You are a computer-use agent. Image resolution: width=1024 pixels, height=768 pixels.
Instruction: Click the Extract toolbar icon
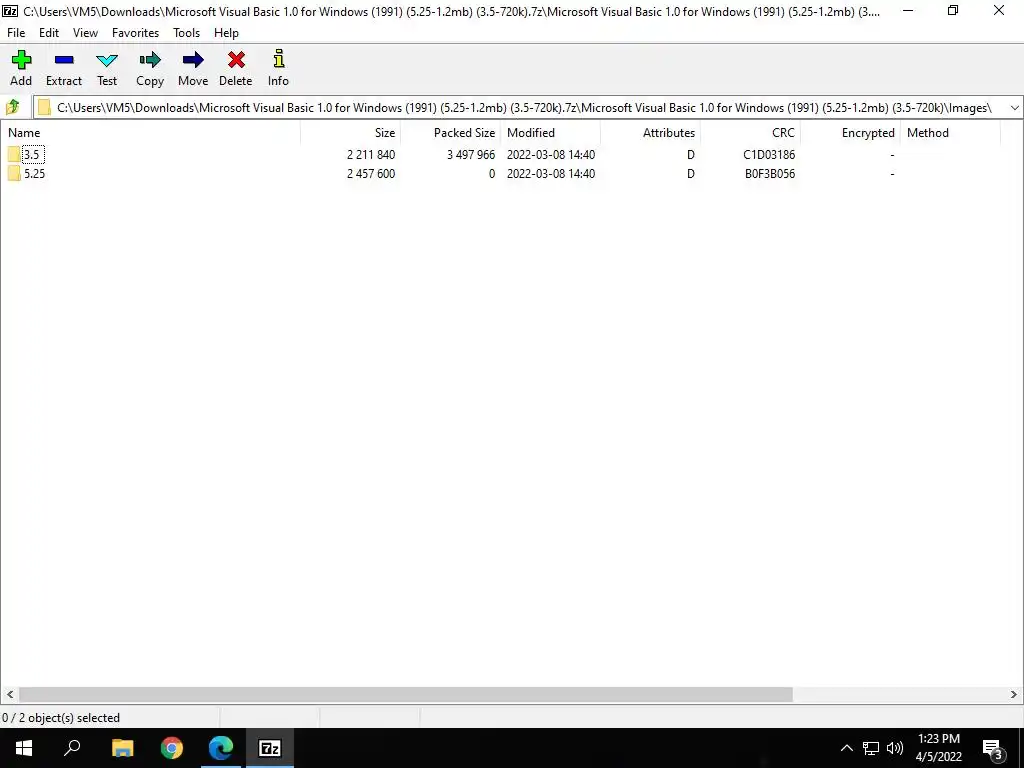click(64, 61)
